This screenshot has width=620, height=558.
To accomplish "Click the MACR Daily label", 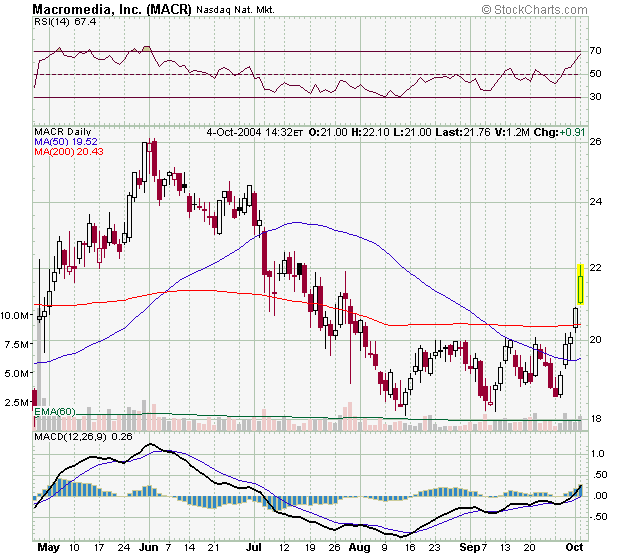I will [62, 132].
